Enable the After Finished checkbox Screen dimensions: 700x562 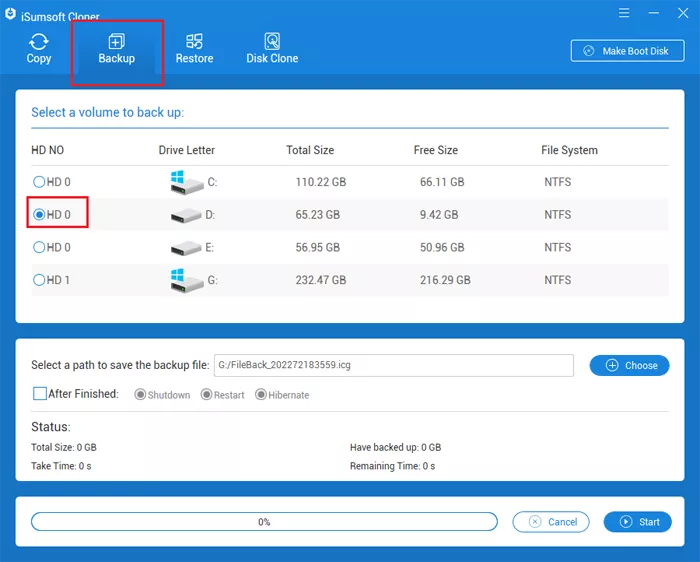[40, 394]
